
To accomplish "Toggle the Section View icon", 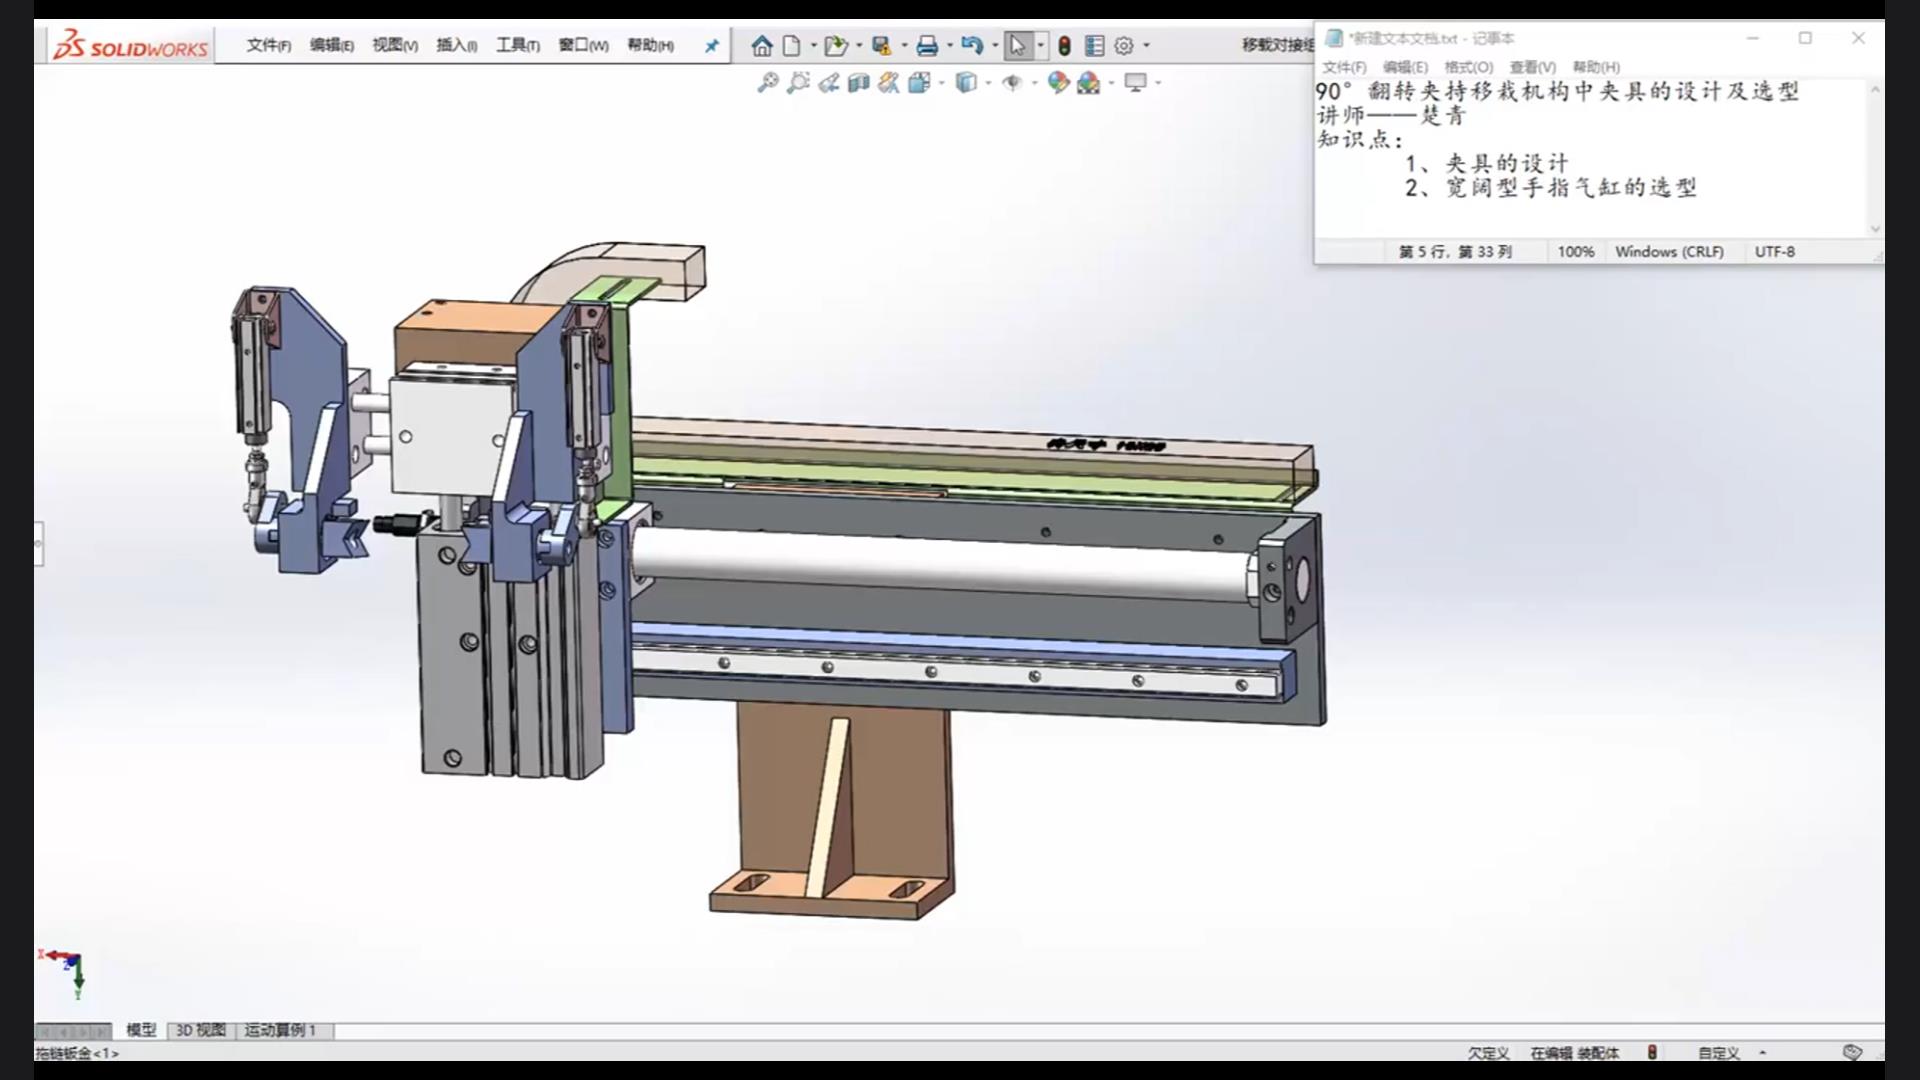I will 858,83.
